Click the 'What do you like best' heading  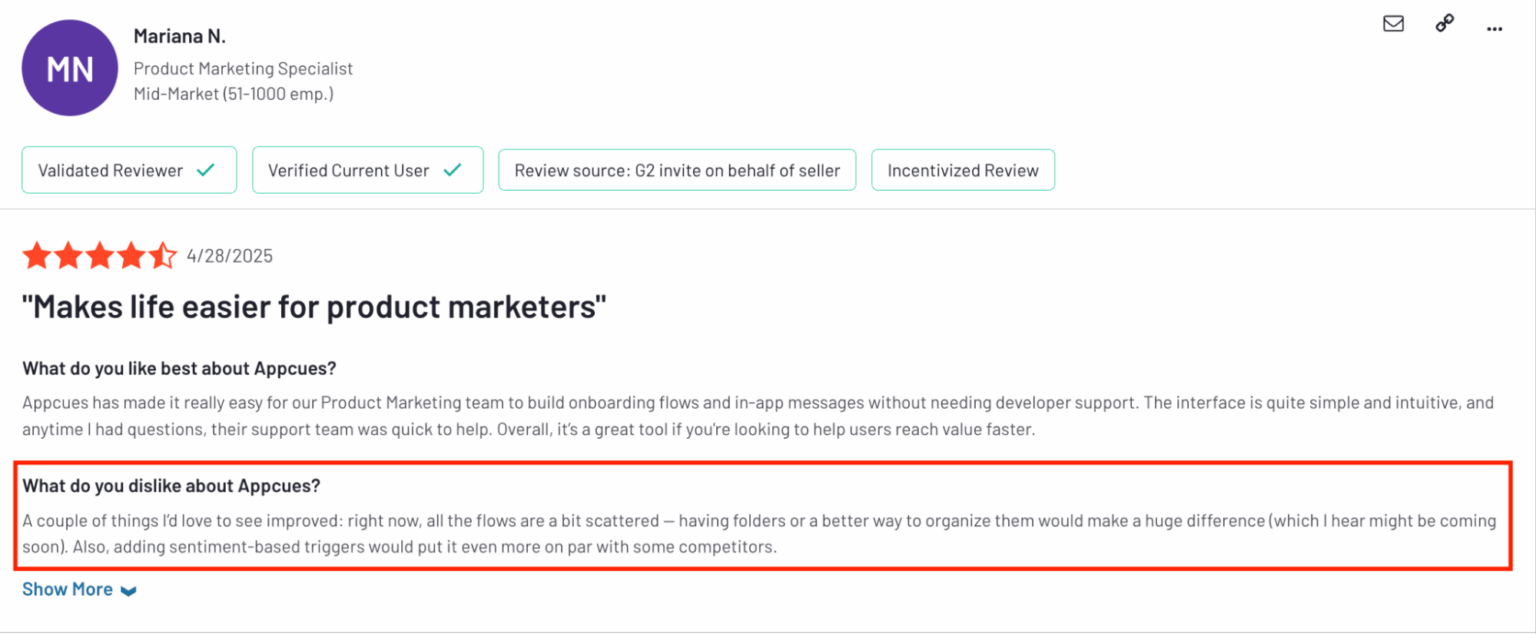pos(179,368)
